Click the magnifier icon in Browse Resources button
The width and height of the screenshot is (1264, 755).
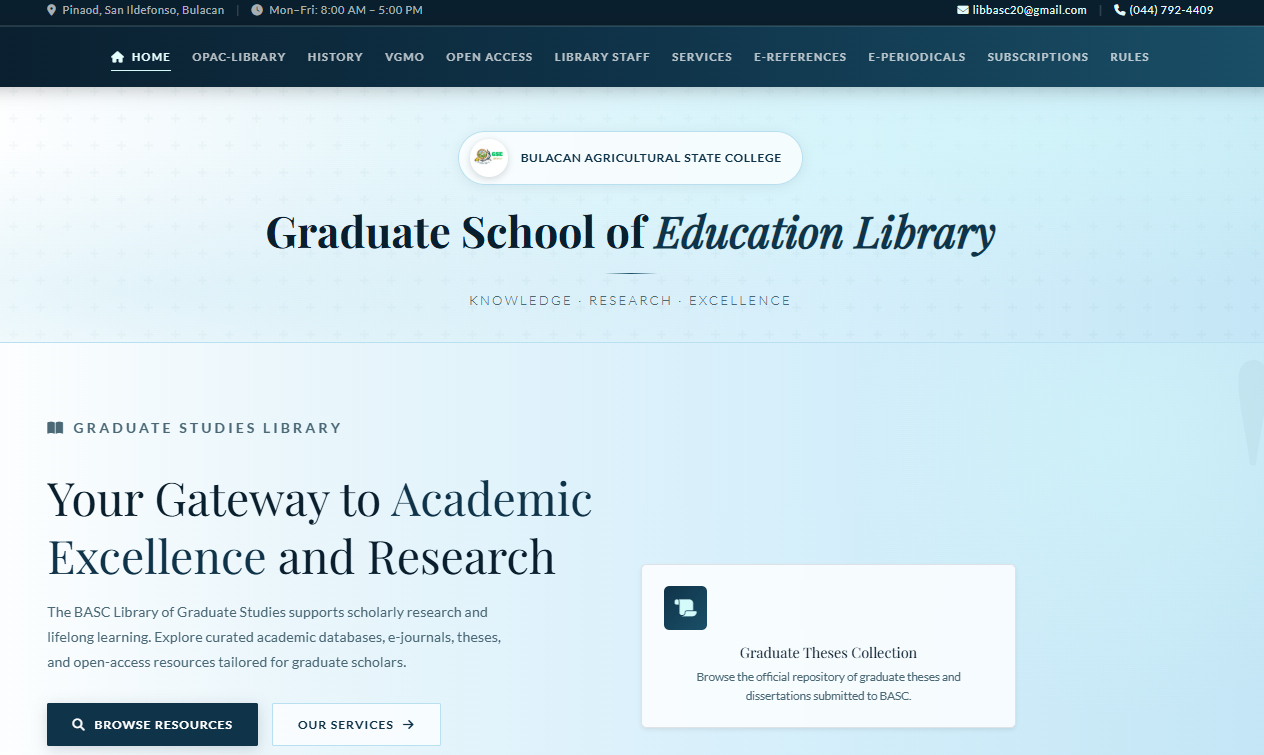tap(79, 725)
